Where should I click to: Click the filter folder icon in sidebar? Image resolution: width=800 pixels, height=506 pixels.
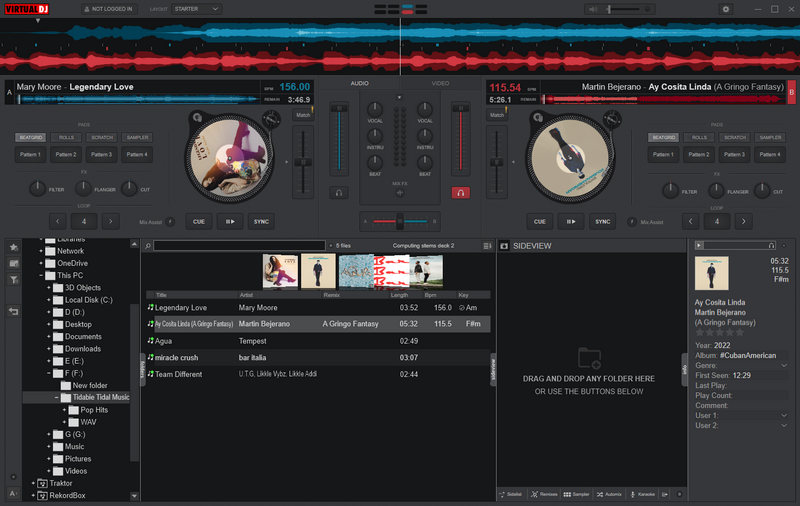coord(14,280)
